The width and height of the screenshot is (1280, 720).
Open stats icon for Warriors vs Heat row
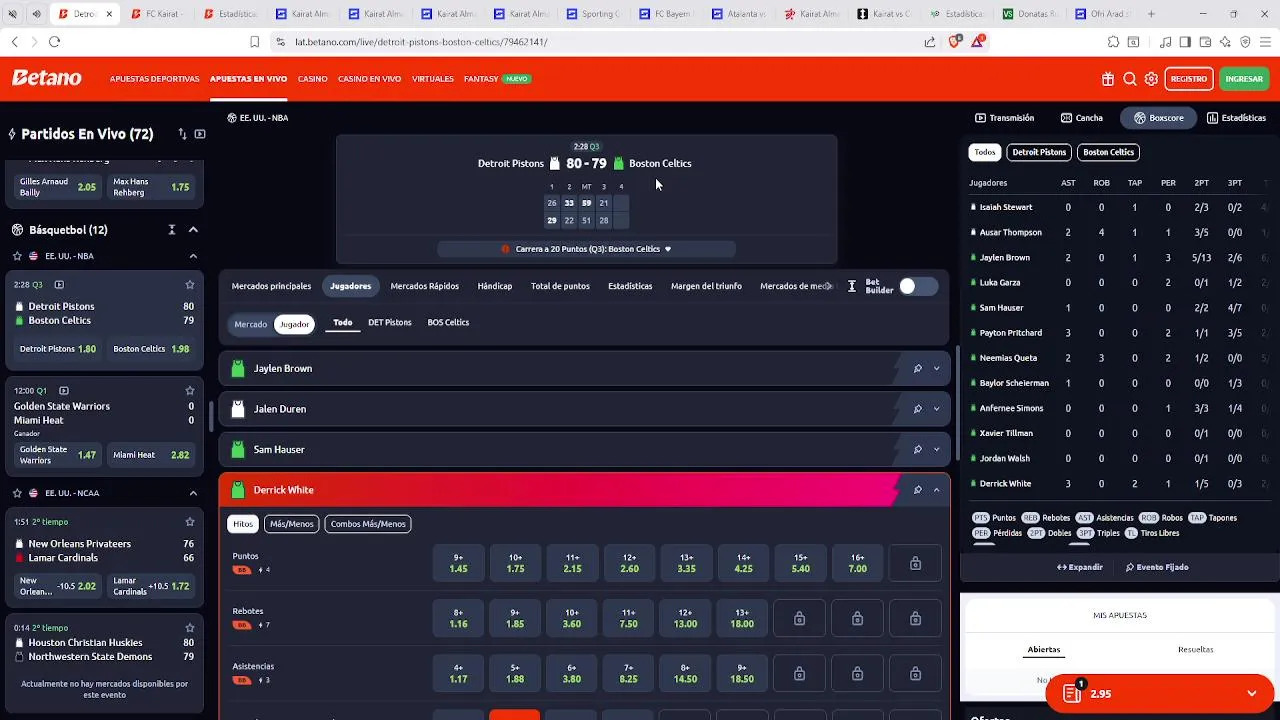pos(63,390)
